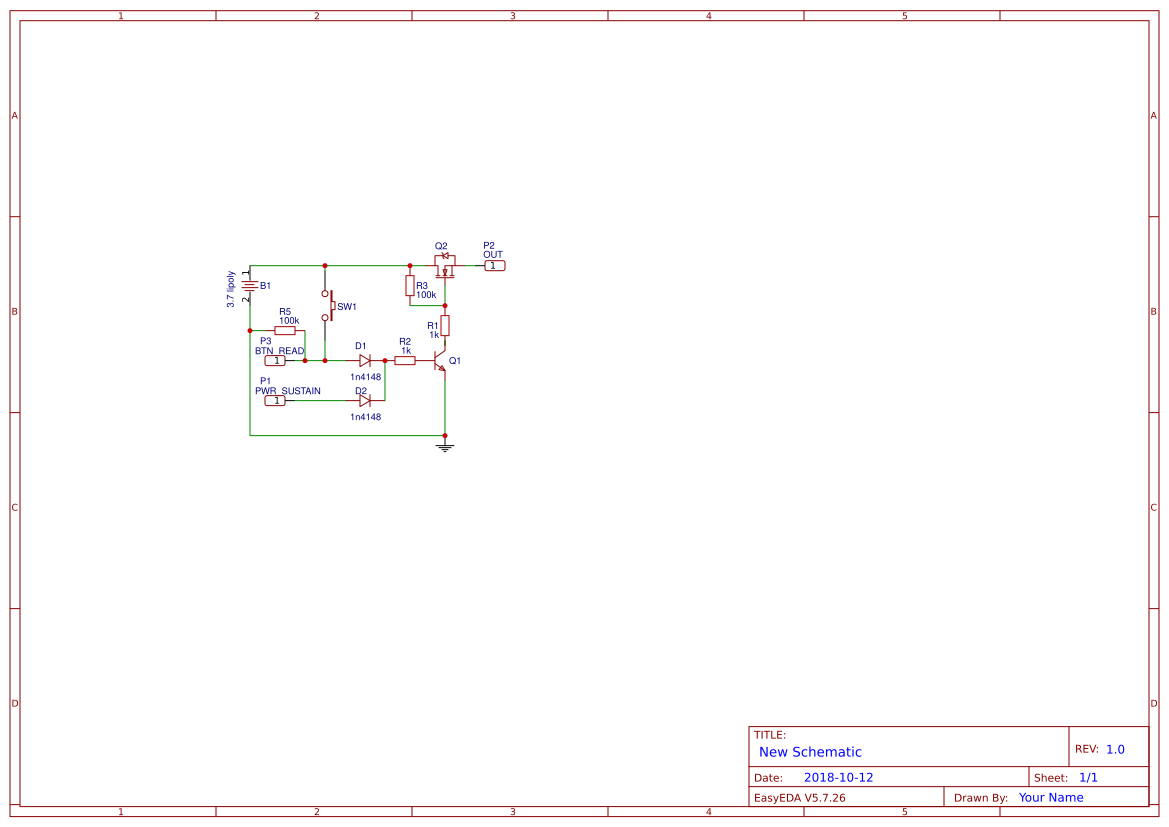Click pin 1 of the P3 BTN_READ connector

point(275,361)
